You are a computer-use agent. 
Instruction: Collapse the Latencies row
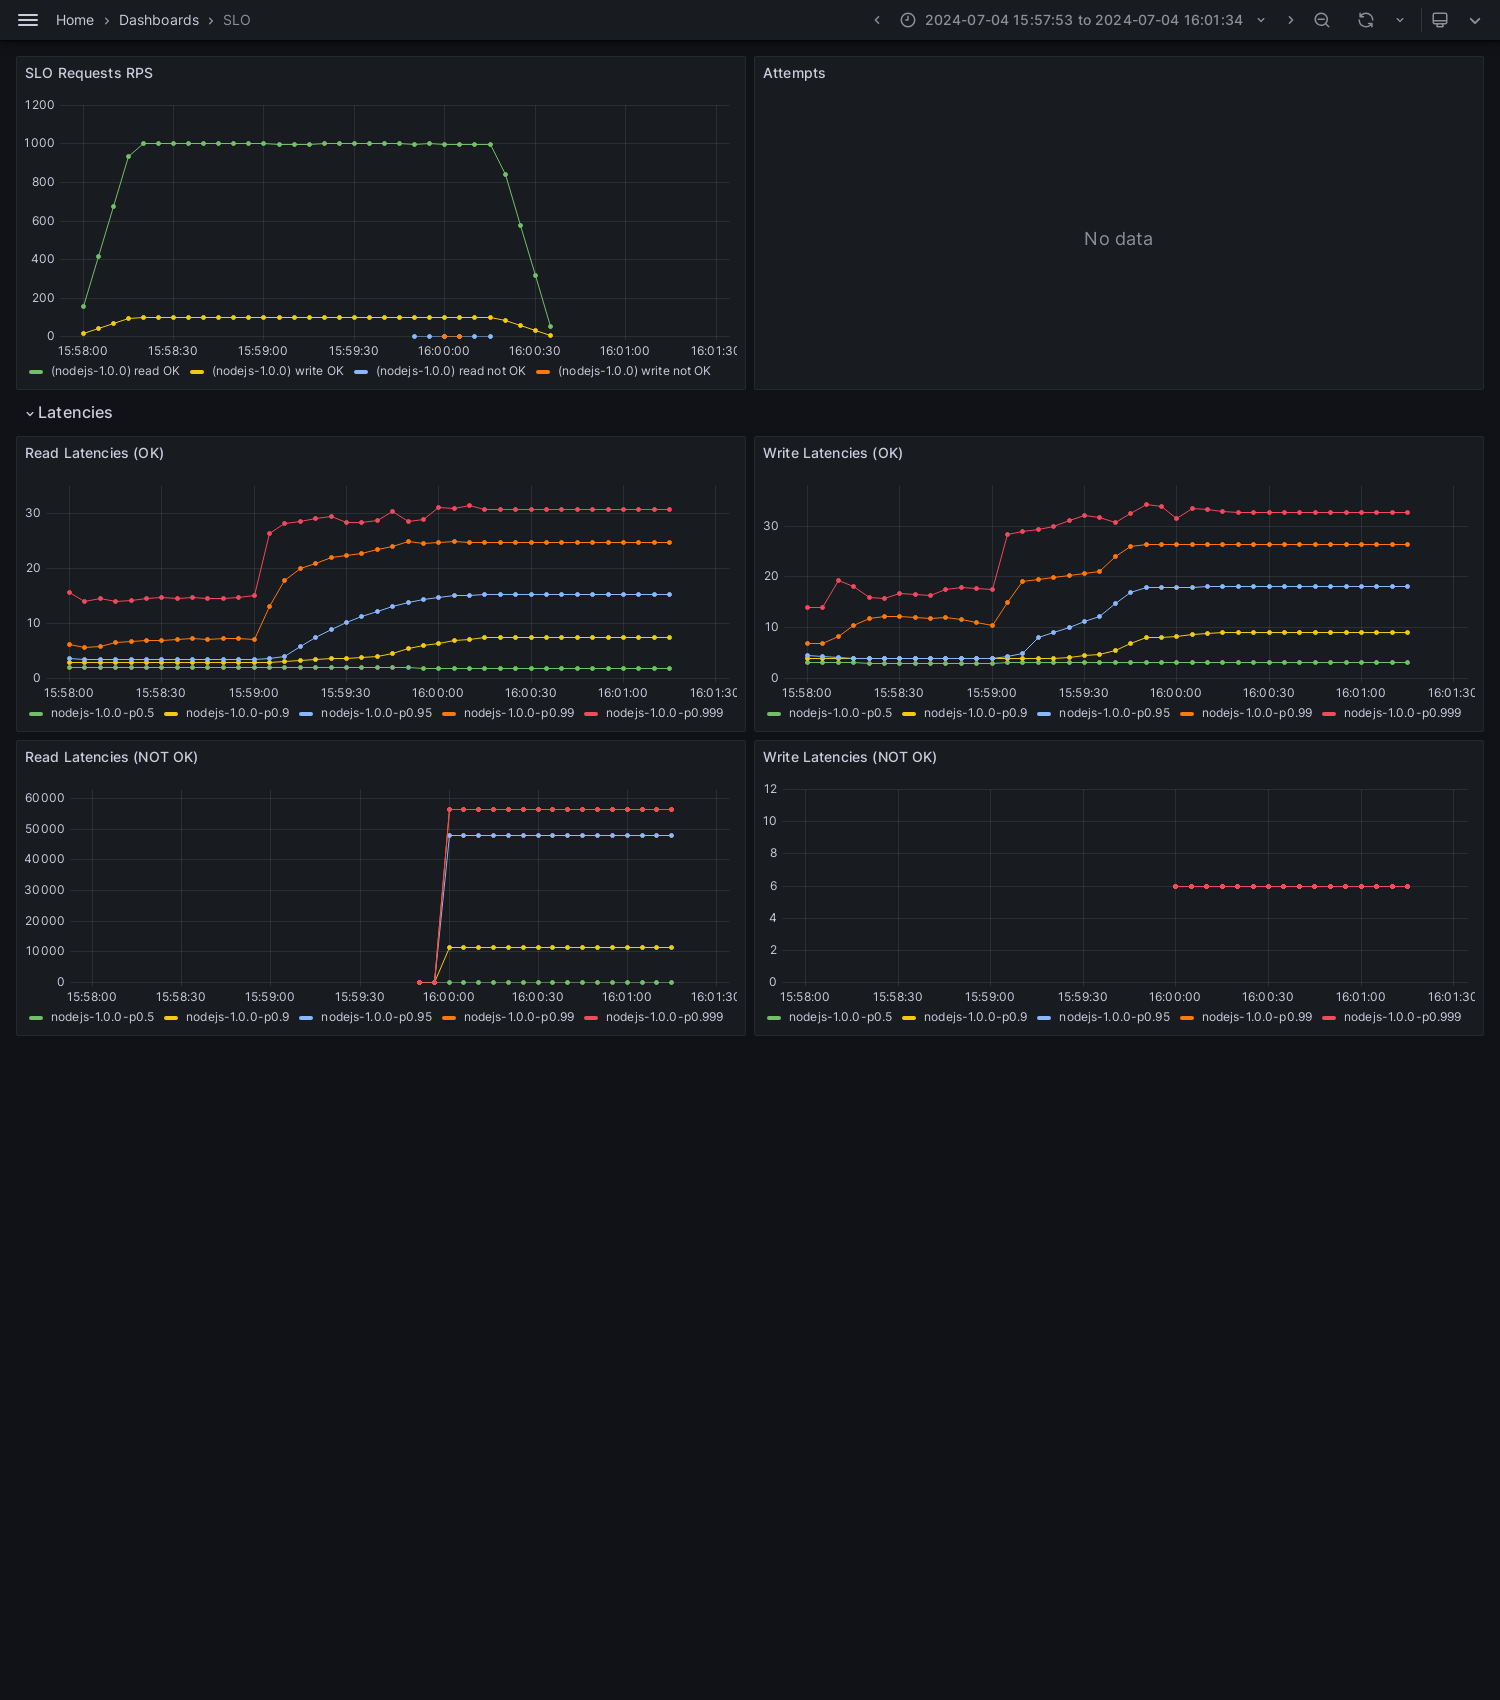(69, 413)
